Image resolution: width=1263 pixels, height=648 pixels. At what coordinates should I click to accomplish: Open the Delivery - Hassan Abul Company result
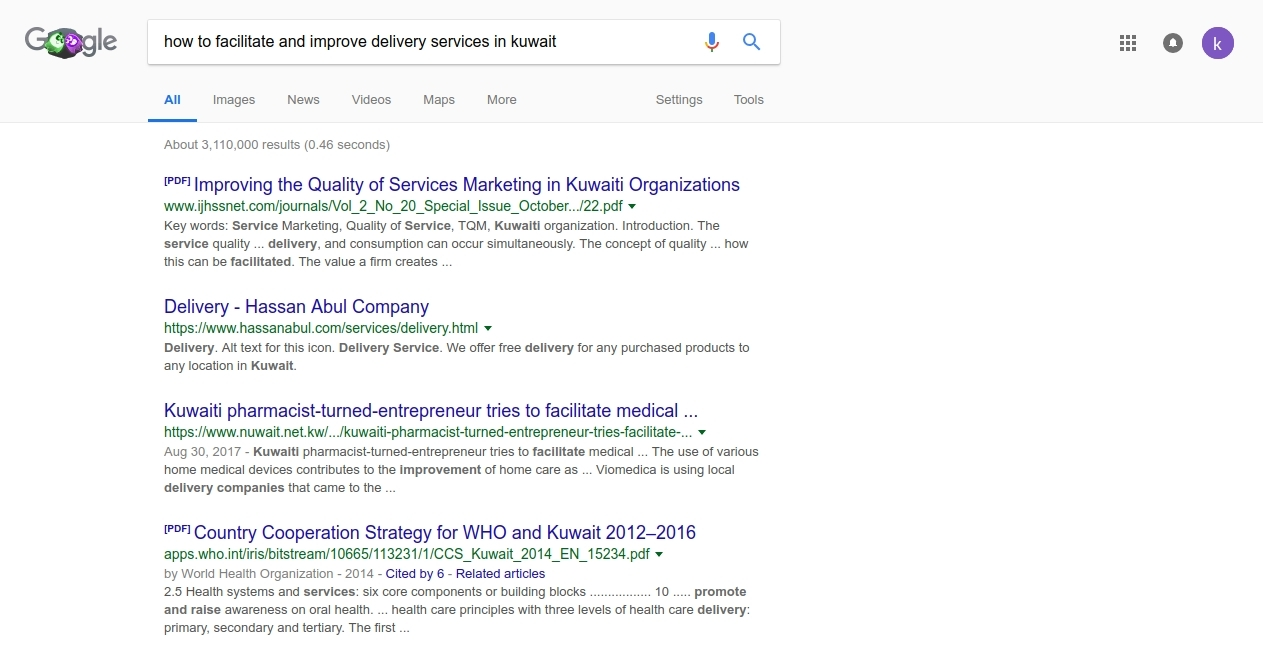click(x=296, y=307)
